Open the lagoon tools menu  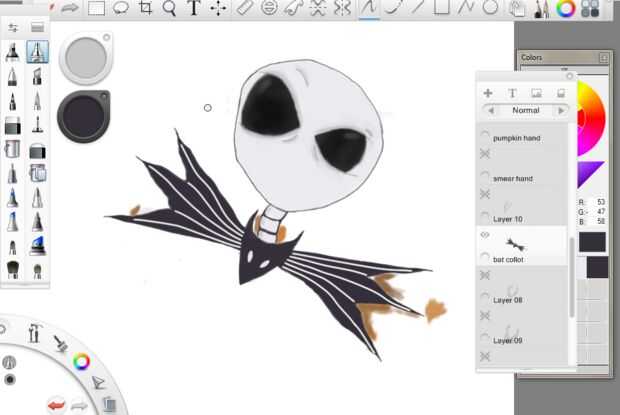tap(34, 333)
